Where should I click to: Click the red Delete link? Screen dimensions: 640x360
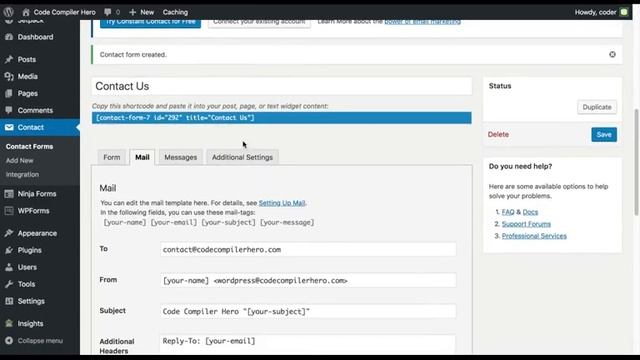[498, 134]
